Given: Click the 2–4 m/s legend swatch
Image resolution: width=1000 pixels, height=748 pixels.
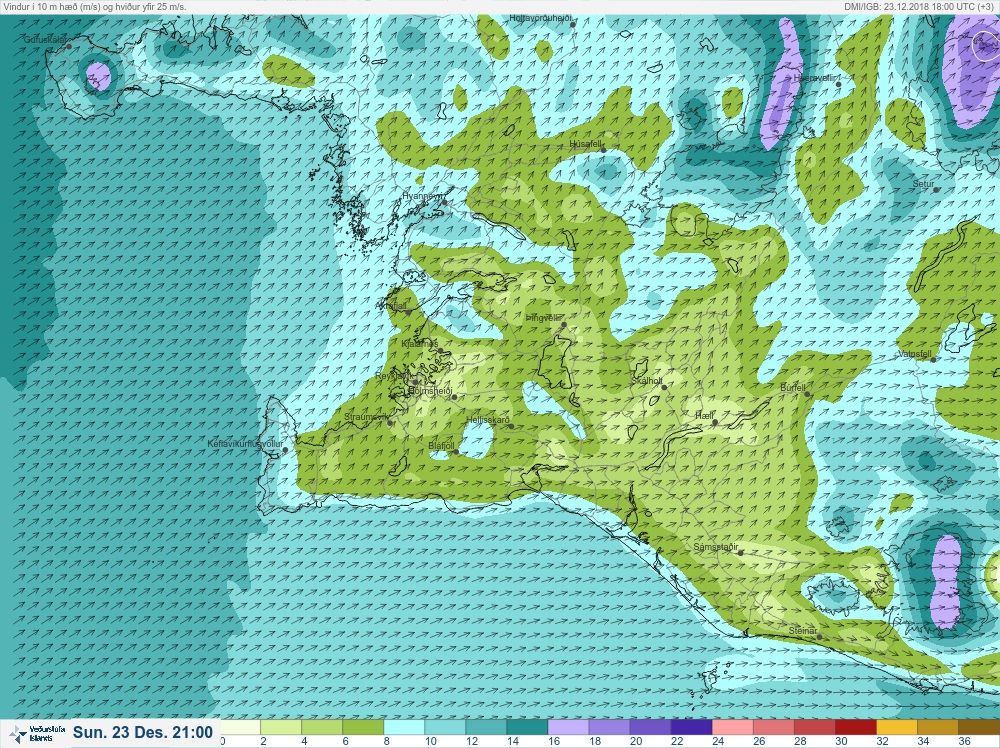Looking at the screenshot, I should pyautogui.click(x=281, y=728).
